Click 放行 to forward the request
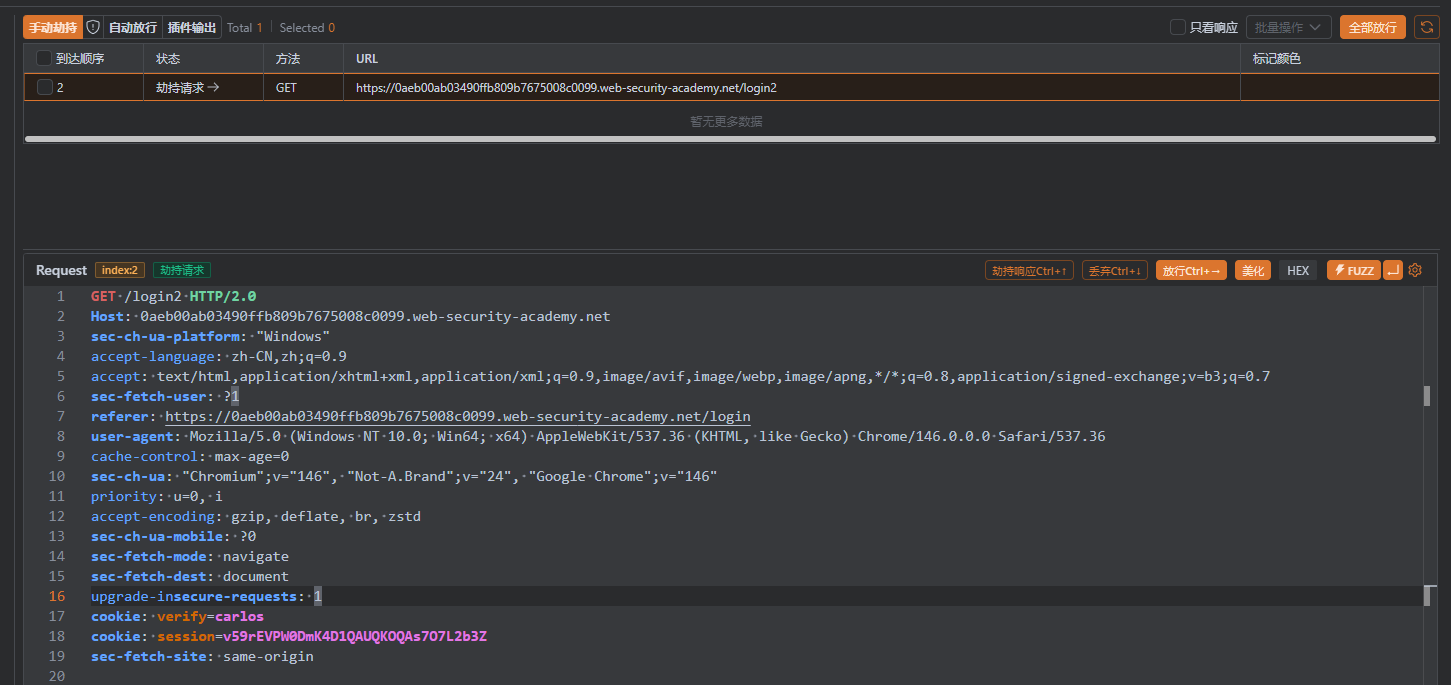This screenshot has height=685, width=1451. pyautogui.click(x=1191, y=270)
